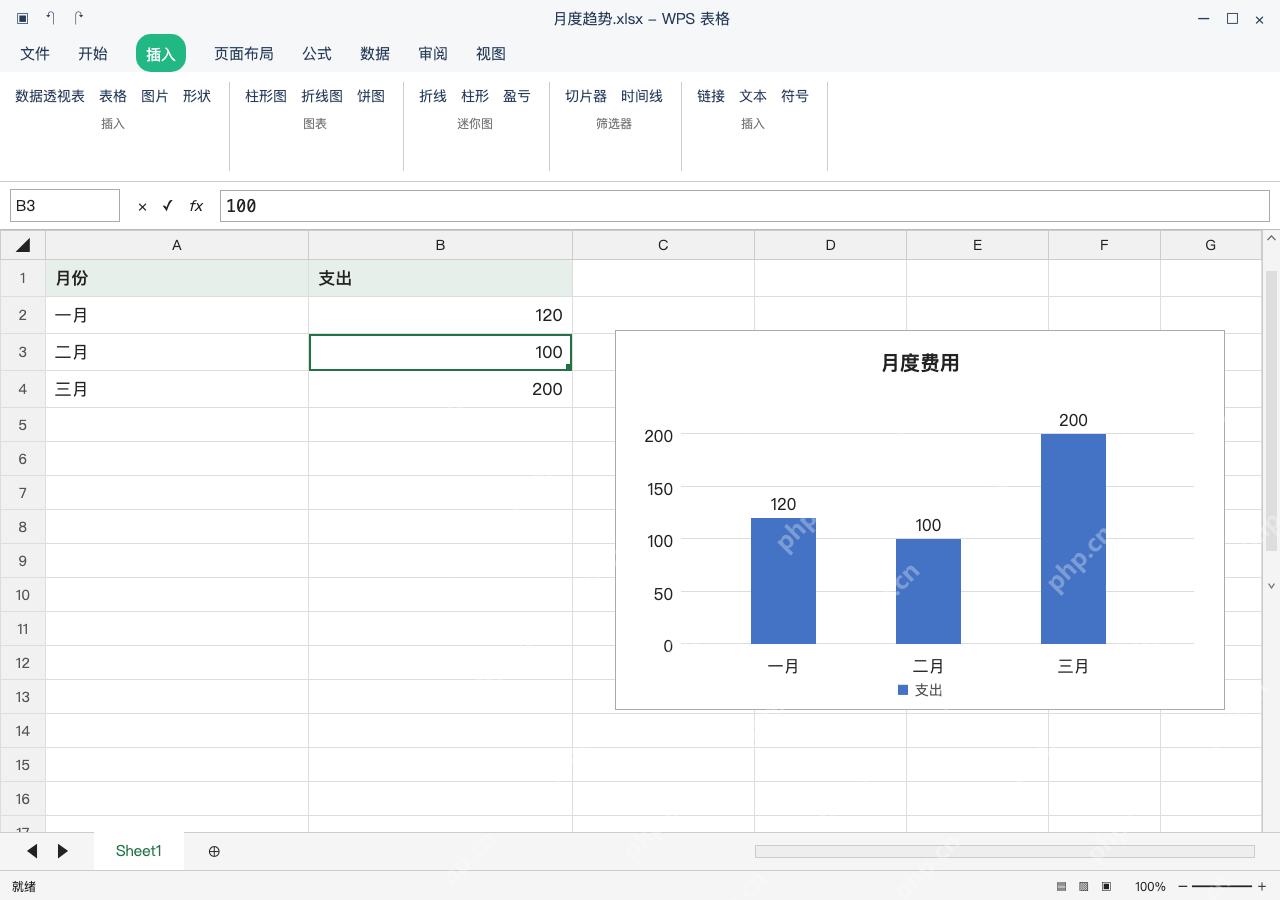Click the name box showing B3
Image resolution: width=1280 pixels, height=900 pixels.
coord(65,206)
